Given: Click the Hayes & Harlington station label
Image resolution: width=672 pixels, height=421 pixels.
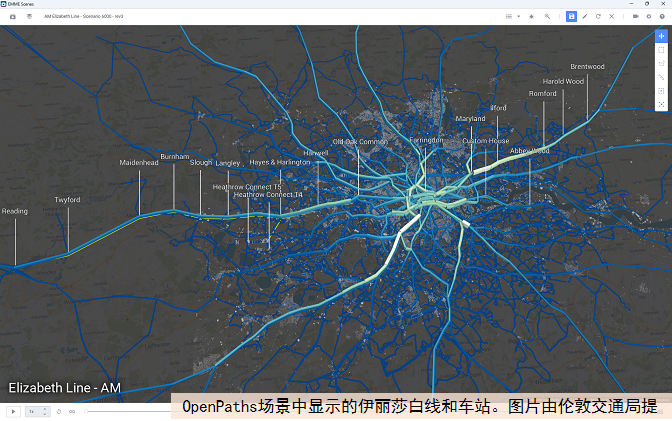Looking at the screenshot, I should [280, 162].
